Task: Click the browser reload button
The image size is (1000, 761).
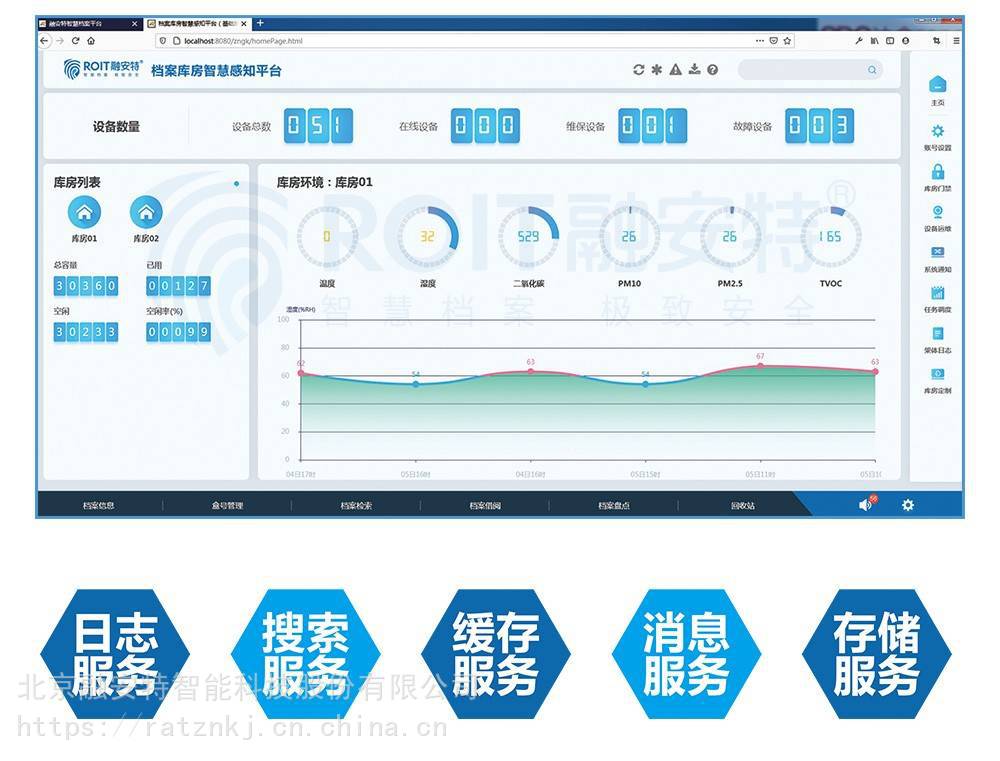Action: click(76, 41)
